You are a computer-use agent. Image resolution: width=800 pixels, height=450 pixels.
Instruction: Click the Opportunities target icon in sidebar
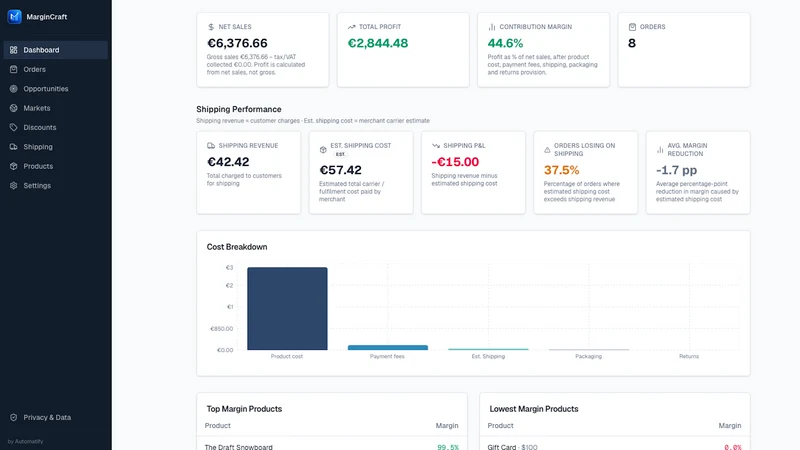pyautogui.click(x=14, y=89)
